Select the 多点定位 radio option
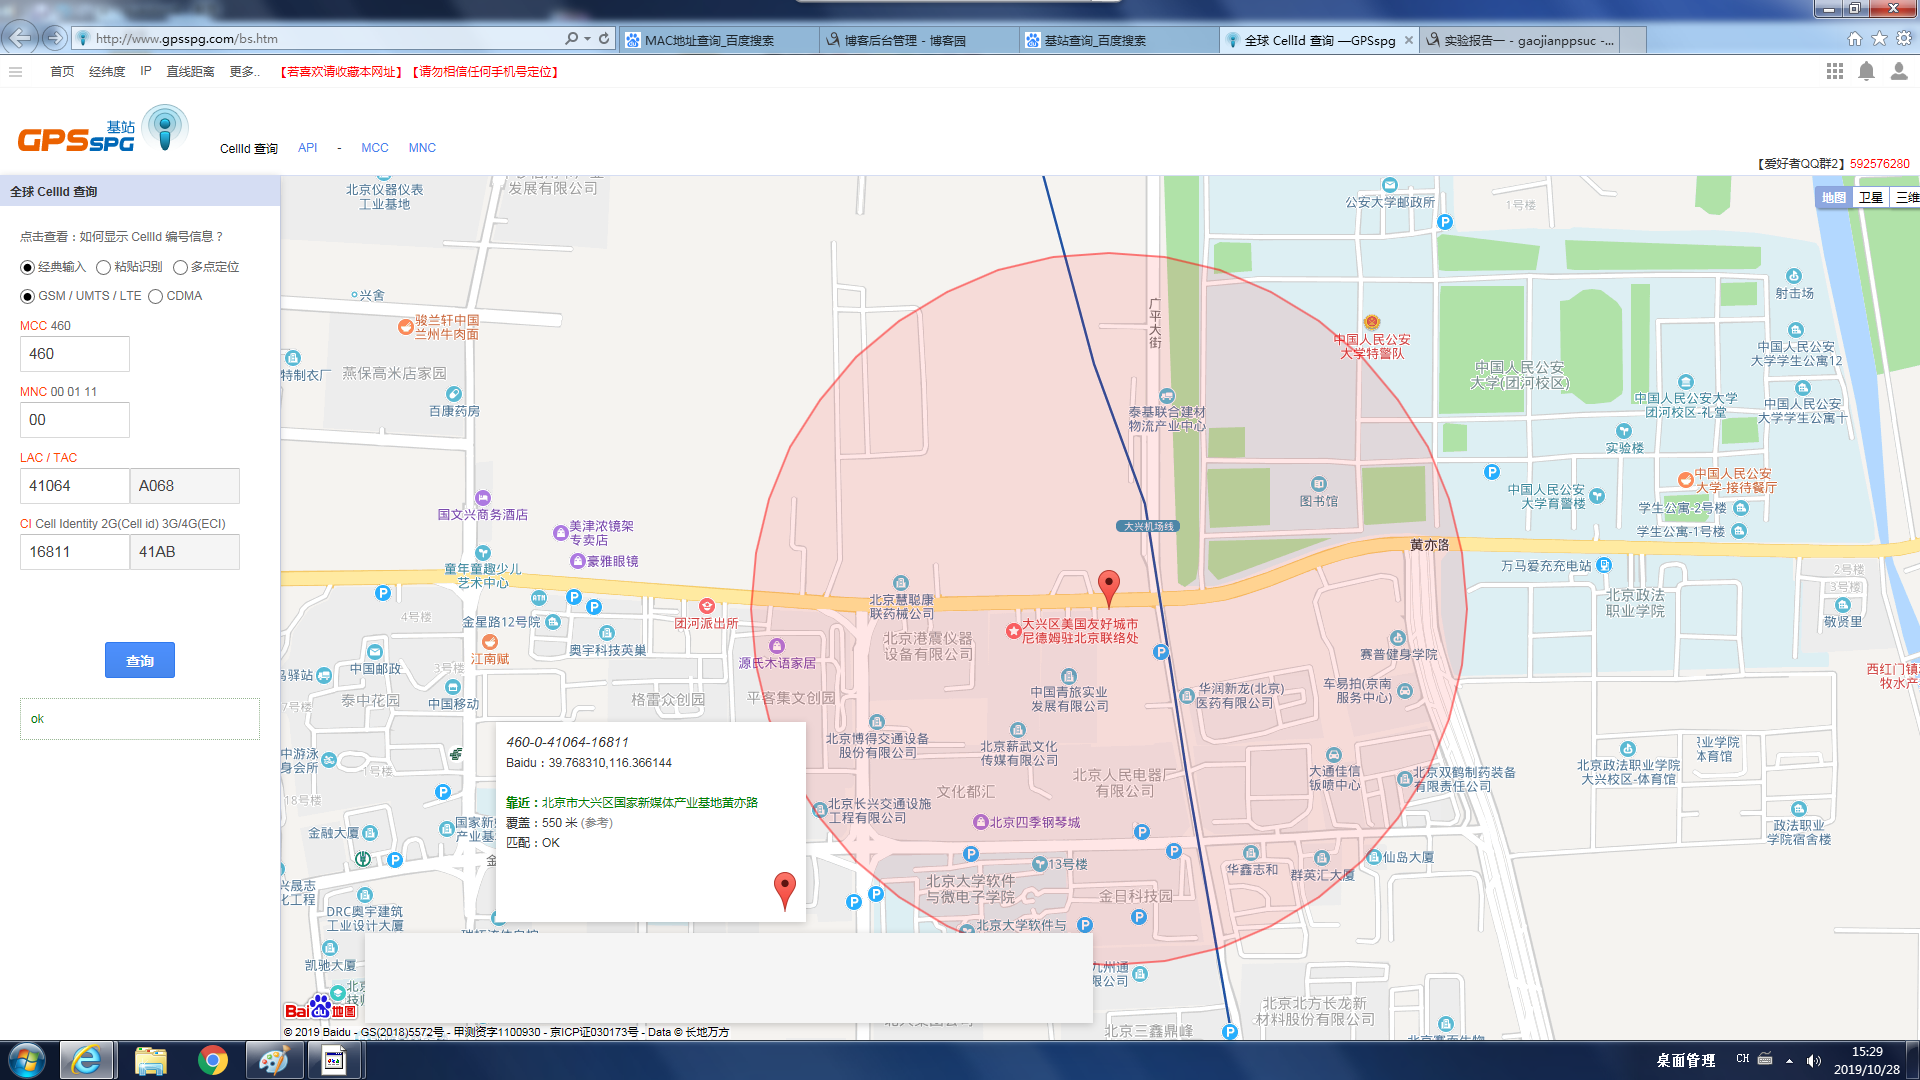The width and height of the screenshot is (1920, 1080). (180, 267)
